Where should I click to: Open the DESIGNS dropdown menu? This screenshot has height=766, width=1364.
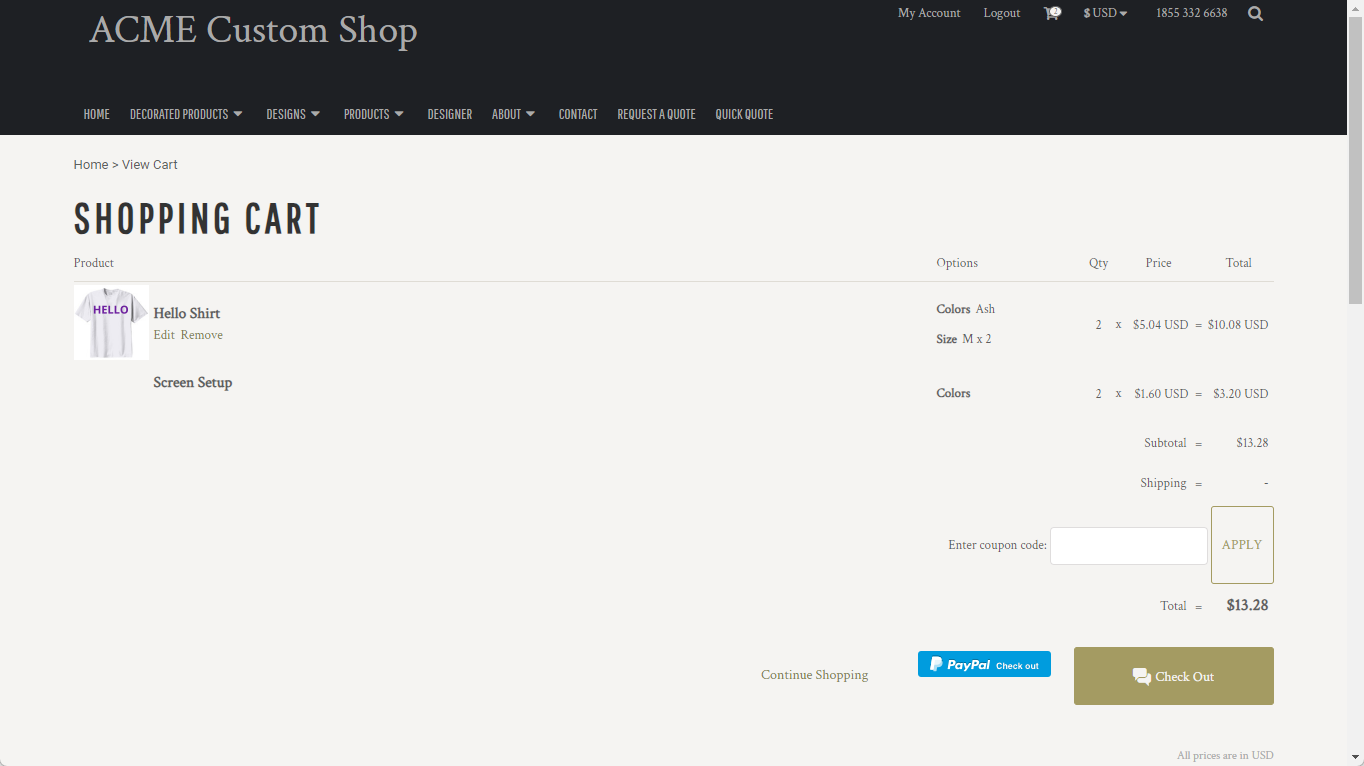coord(293,114)
